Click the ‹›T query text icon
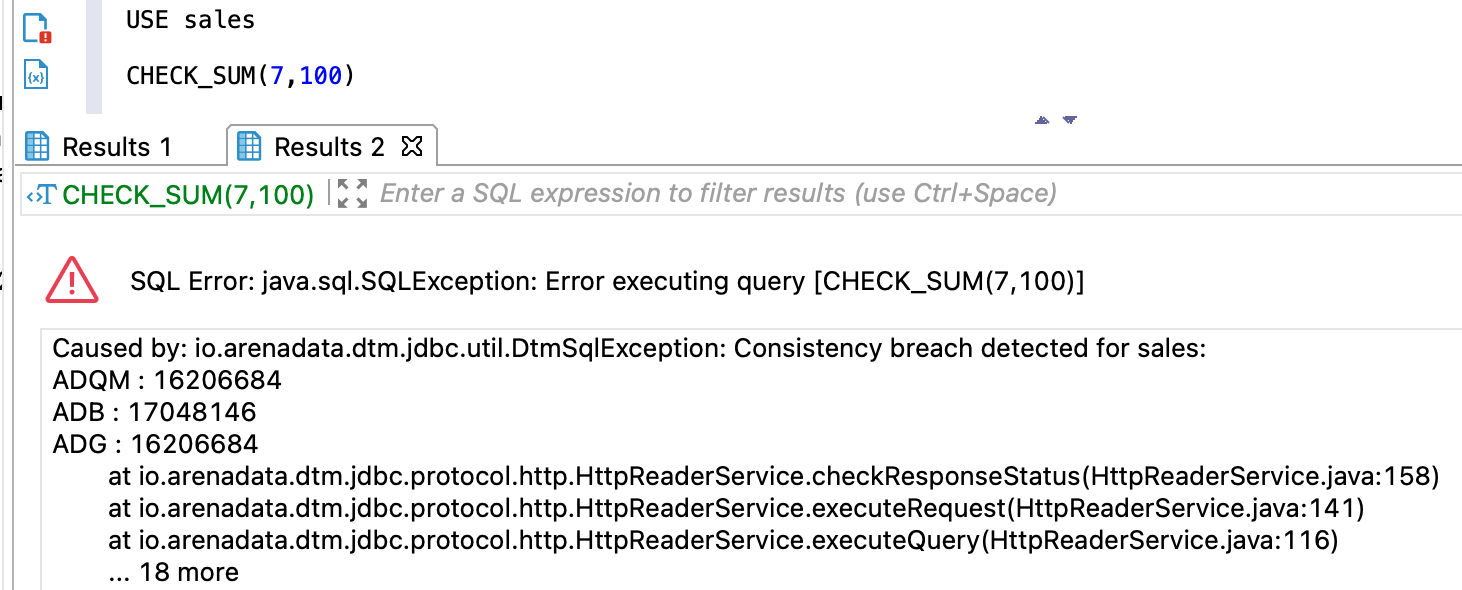The width and height of the screenshot is (1462, 590). [x=41, y=194]
